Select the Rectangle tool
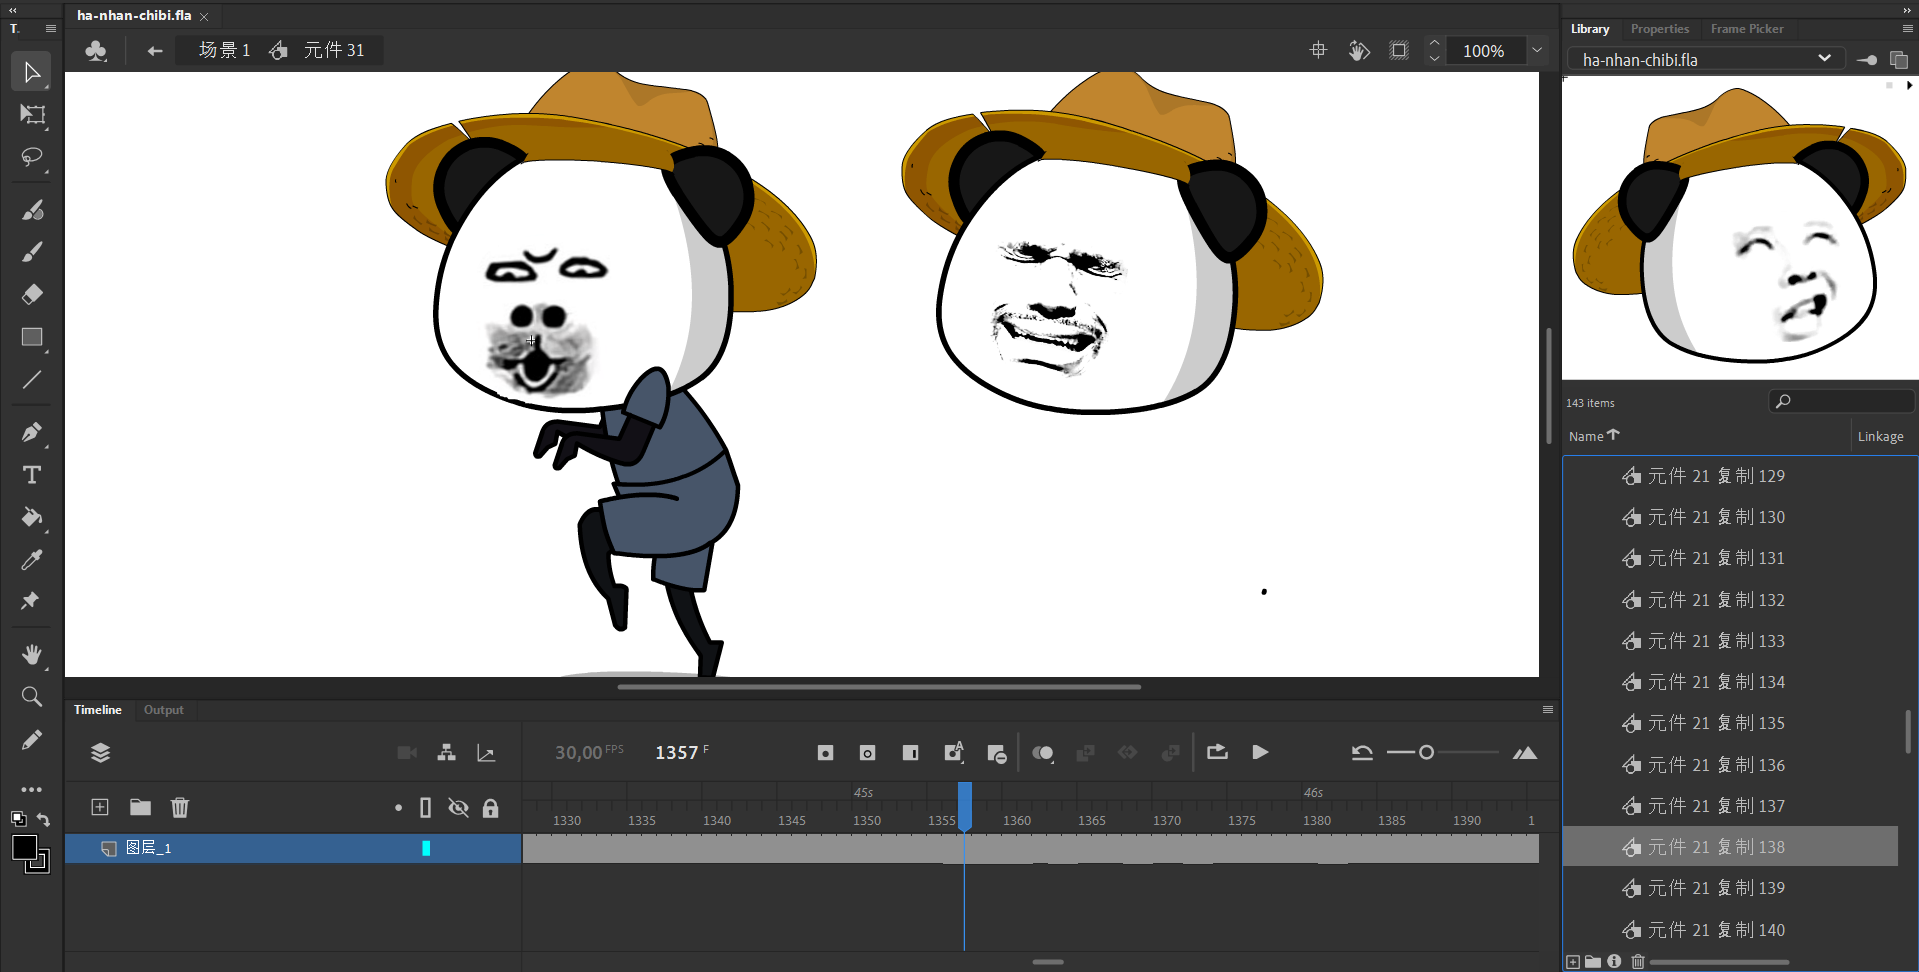Image resolution: width=1919 pixels, height=972 pixels. pos(32,337)
